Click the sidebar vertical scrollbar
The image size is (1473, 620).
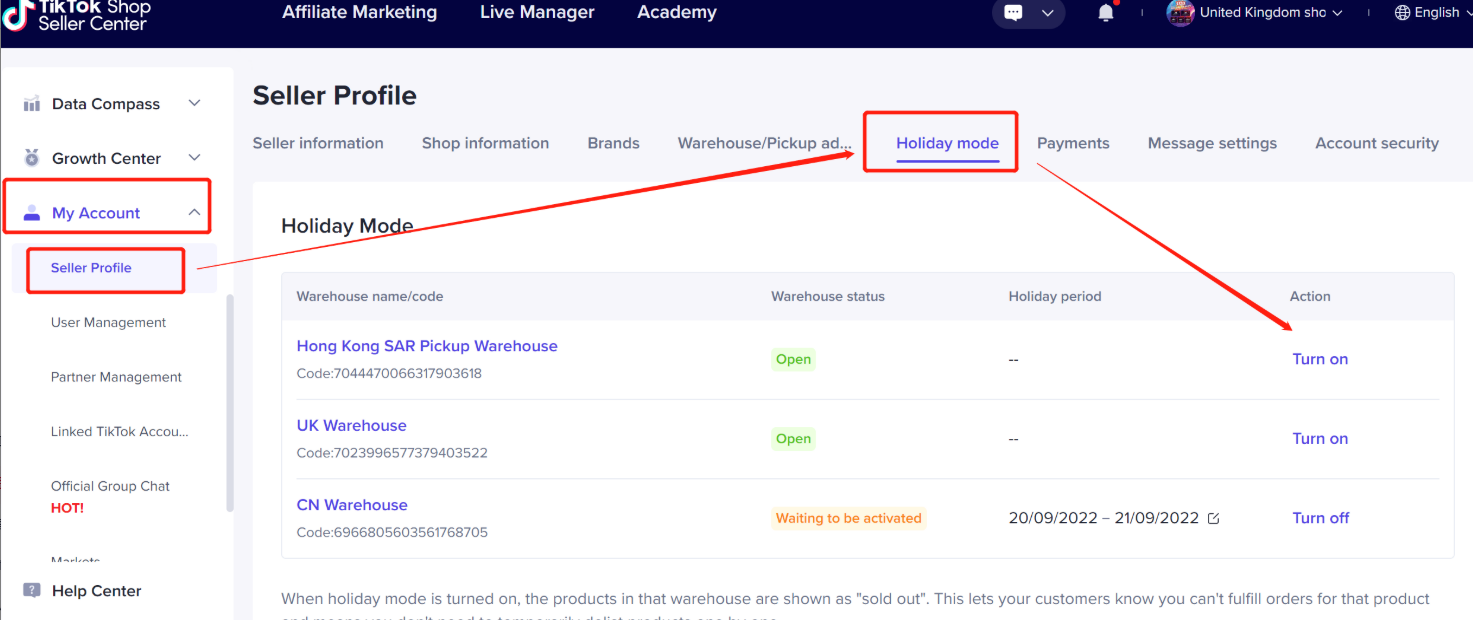point(230,403)
